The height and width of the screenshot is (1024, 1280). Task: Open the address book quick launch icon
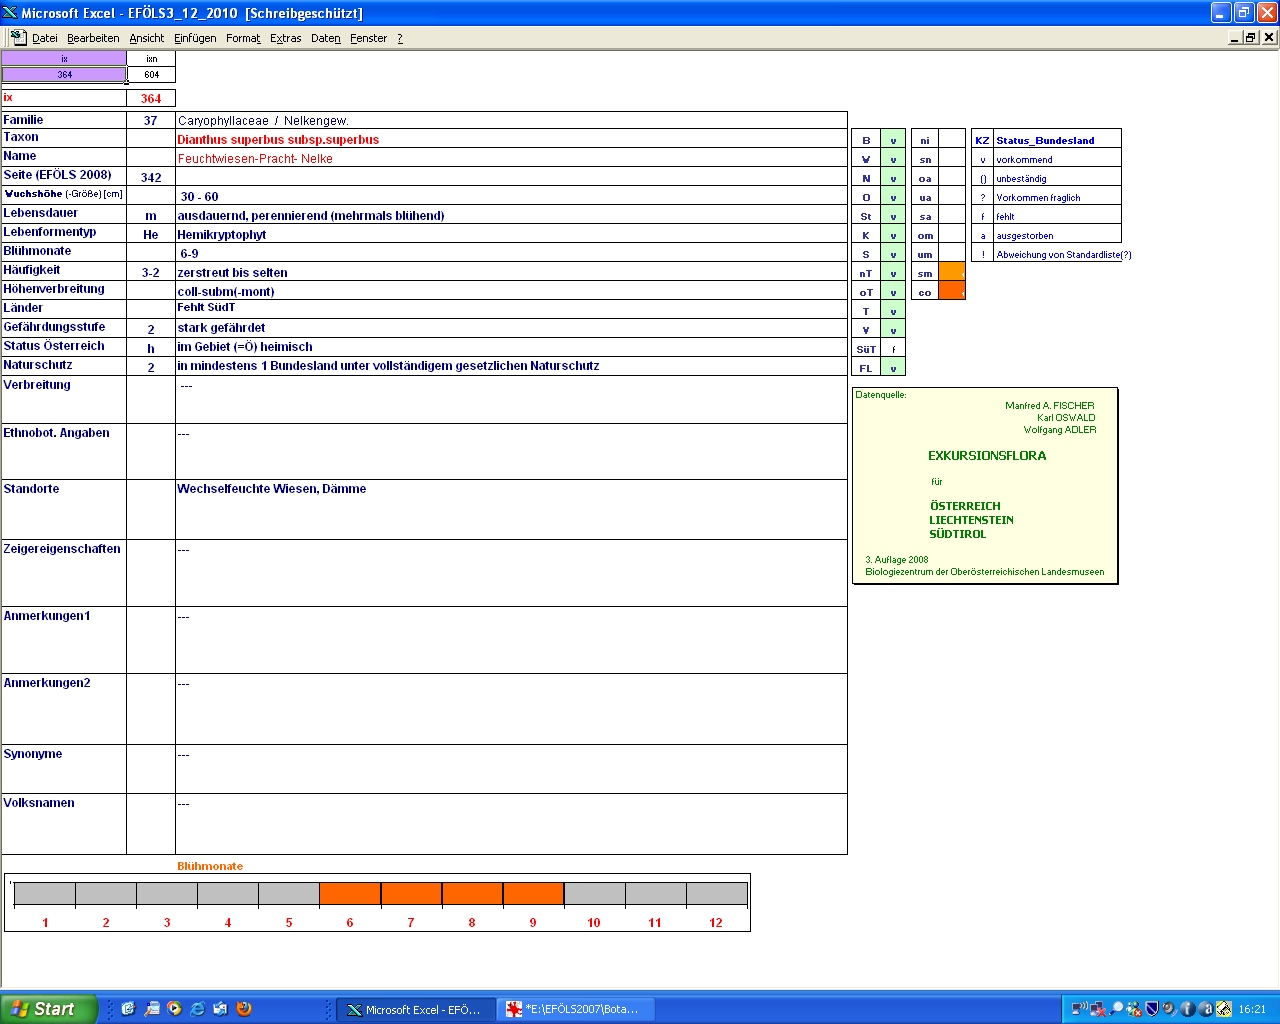pyautogui.click(x=151, y=1009)
